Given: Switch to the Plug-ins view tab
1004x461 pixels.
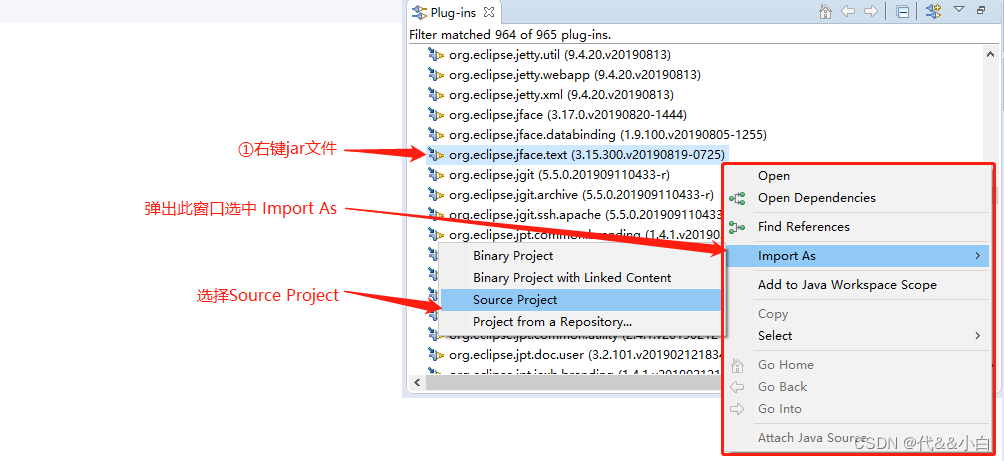Looking at the screenshot, I should [454, 12].
